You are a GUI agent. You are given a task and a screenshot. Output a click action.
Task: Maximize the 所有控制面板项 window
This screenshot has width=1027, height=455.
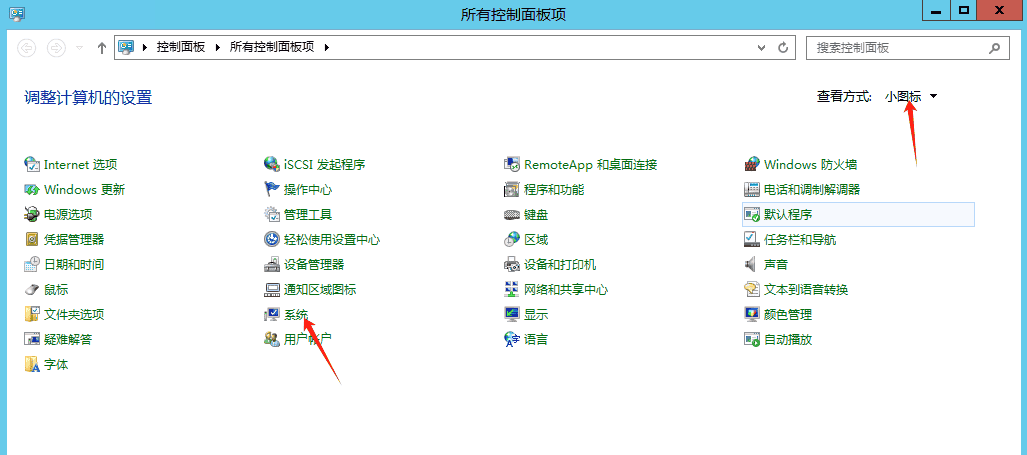963,10
